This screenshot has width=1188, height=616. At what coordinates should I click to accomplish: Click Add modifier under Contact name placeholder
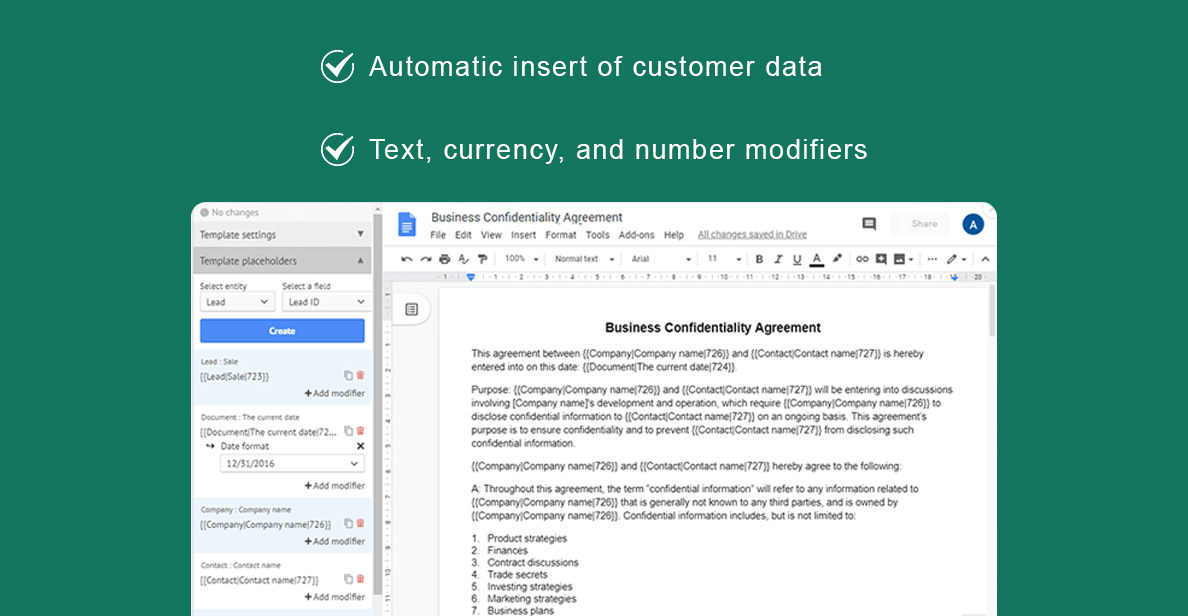coord(335,597)
